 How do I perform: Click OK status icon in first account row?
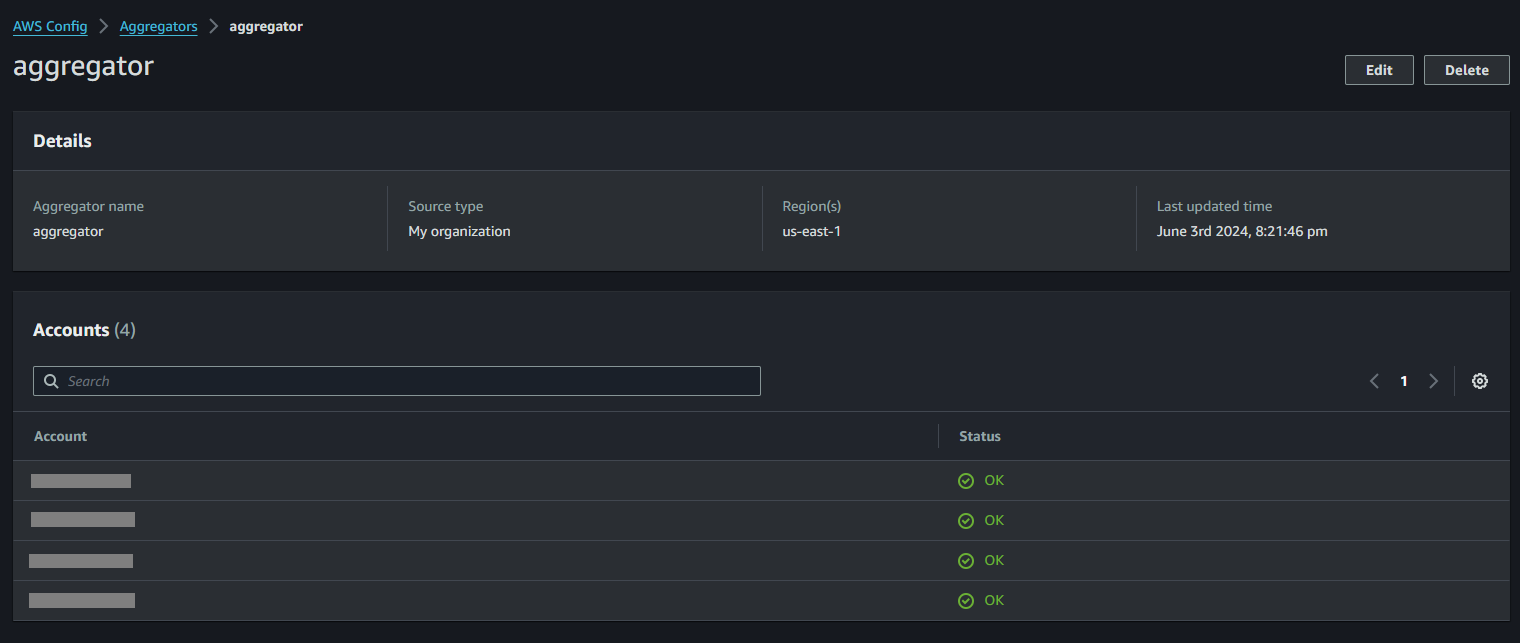pos(966,481)
